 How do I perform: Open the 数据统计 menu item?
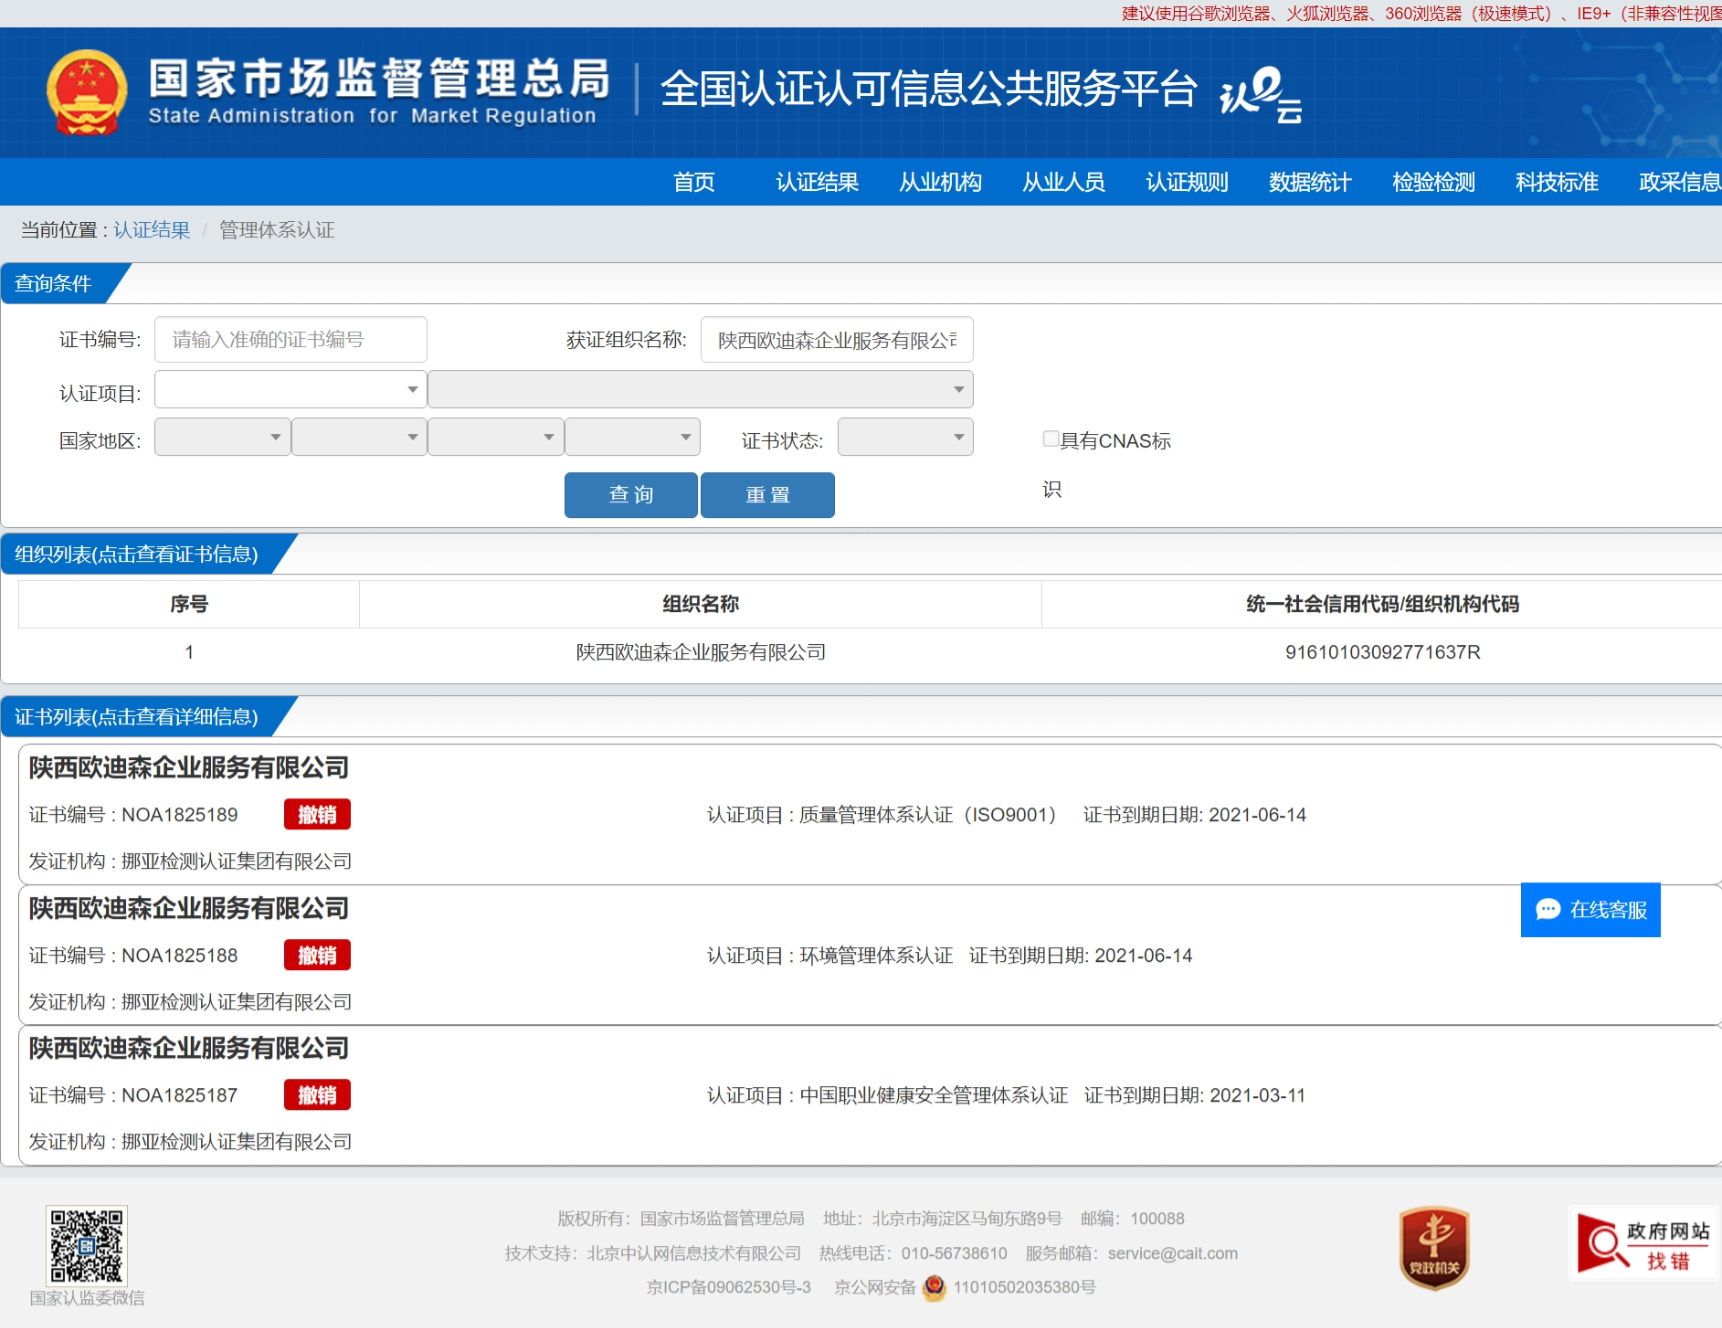click(x=1310, y=182)
